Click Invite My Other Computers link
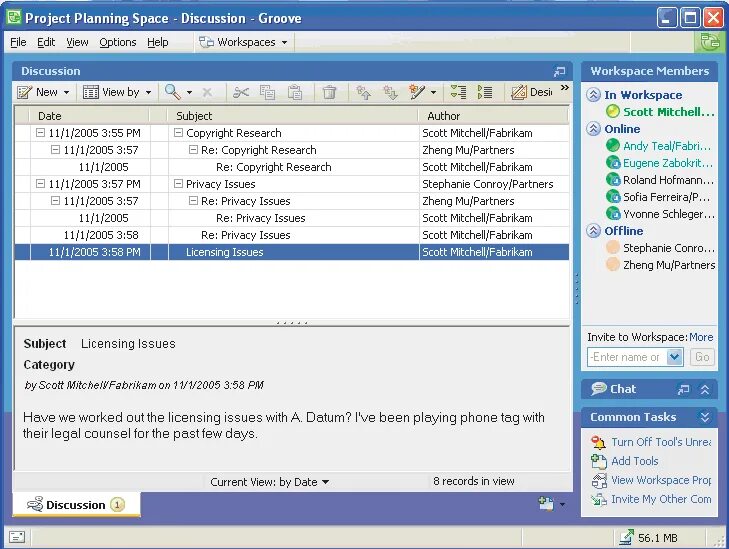The width and height of the screenshot is (729, 549). pos(651,499)
